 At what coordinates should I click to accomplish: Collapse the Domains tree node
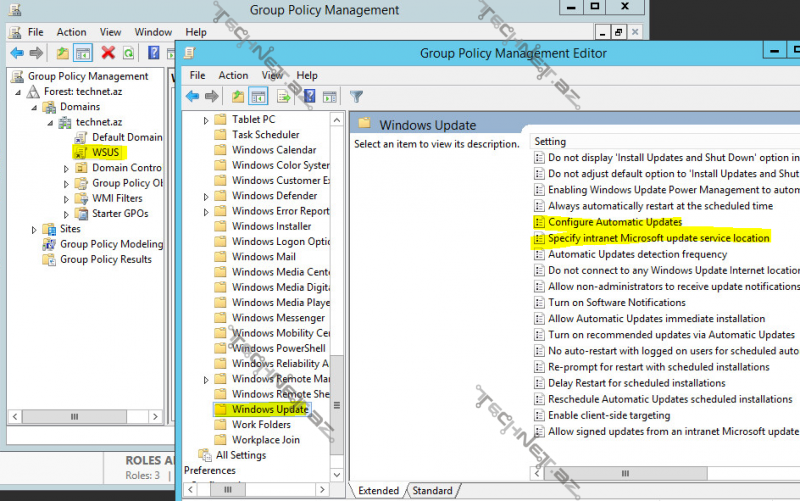(x=35, y=107)
